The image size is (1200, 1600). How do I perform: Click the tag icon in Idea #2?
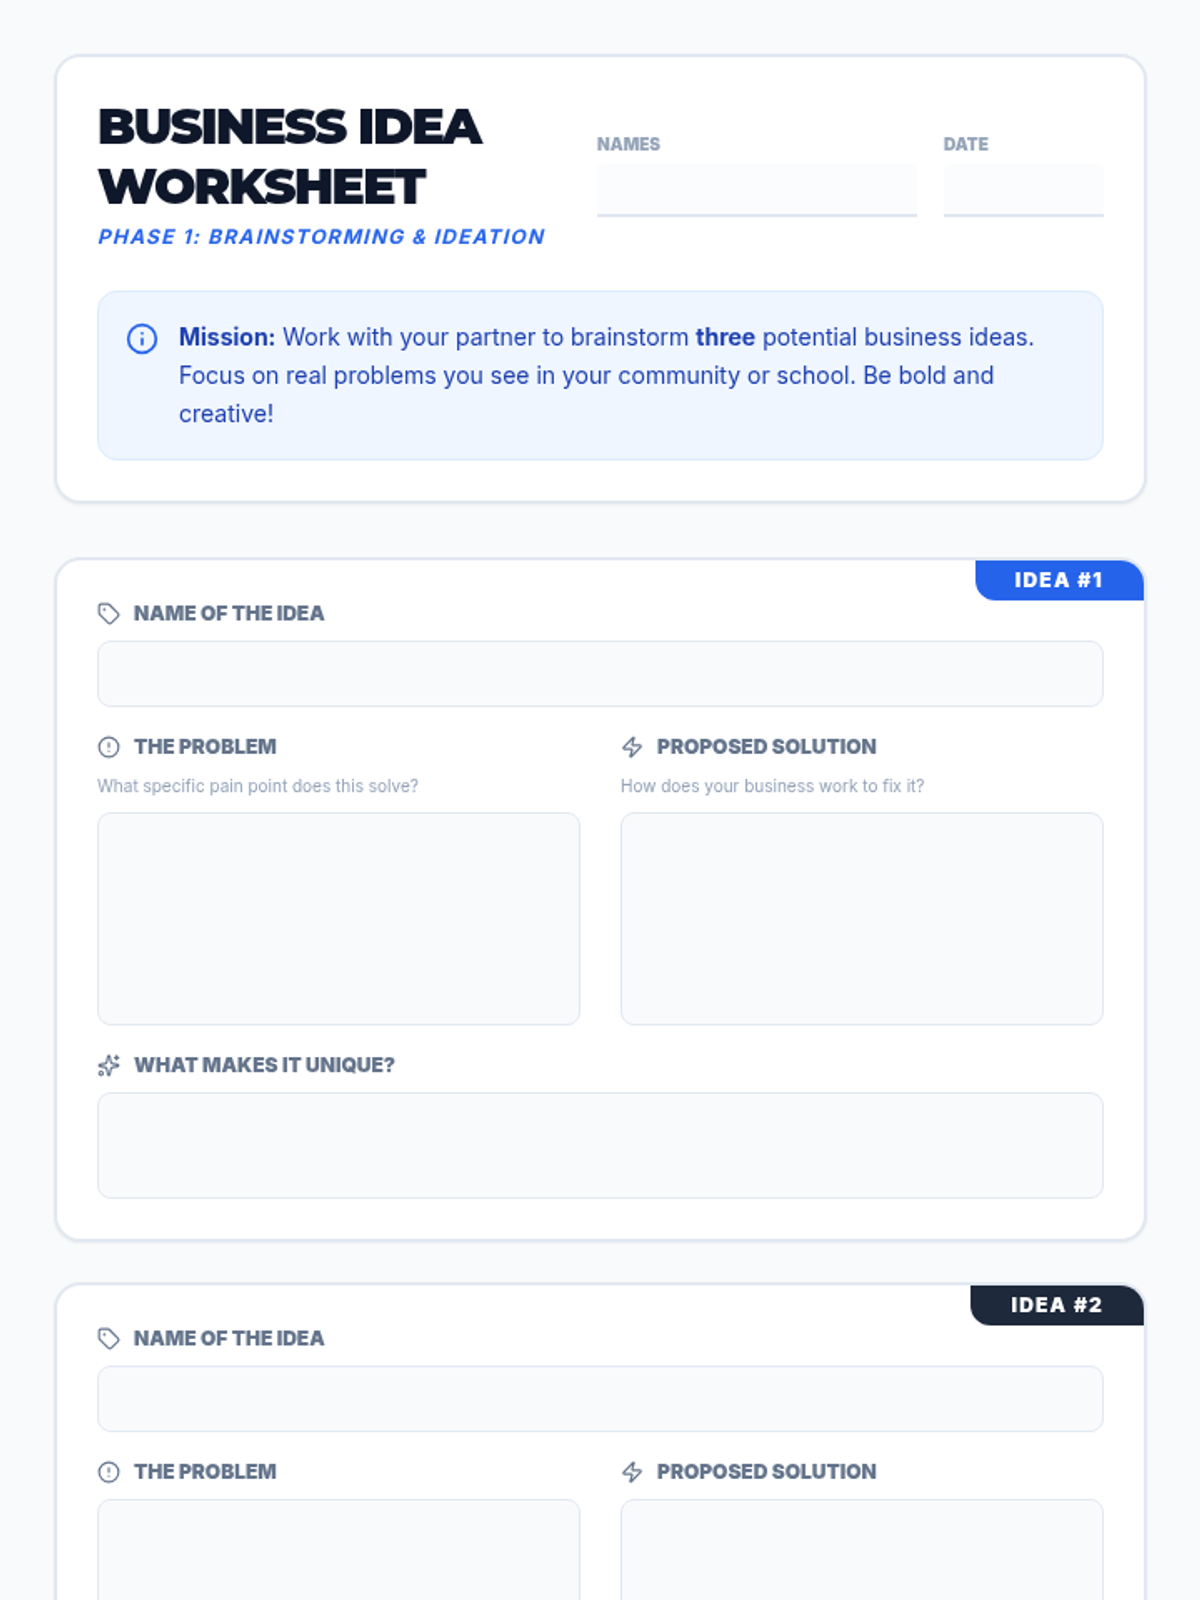pos(109,1338)
